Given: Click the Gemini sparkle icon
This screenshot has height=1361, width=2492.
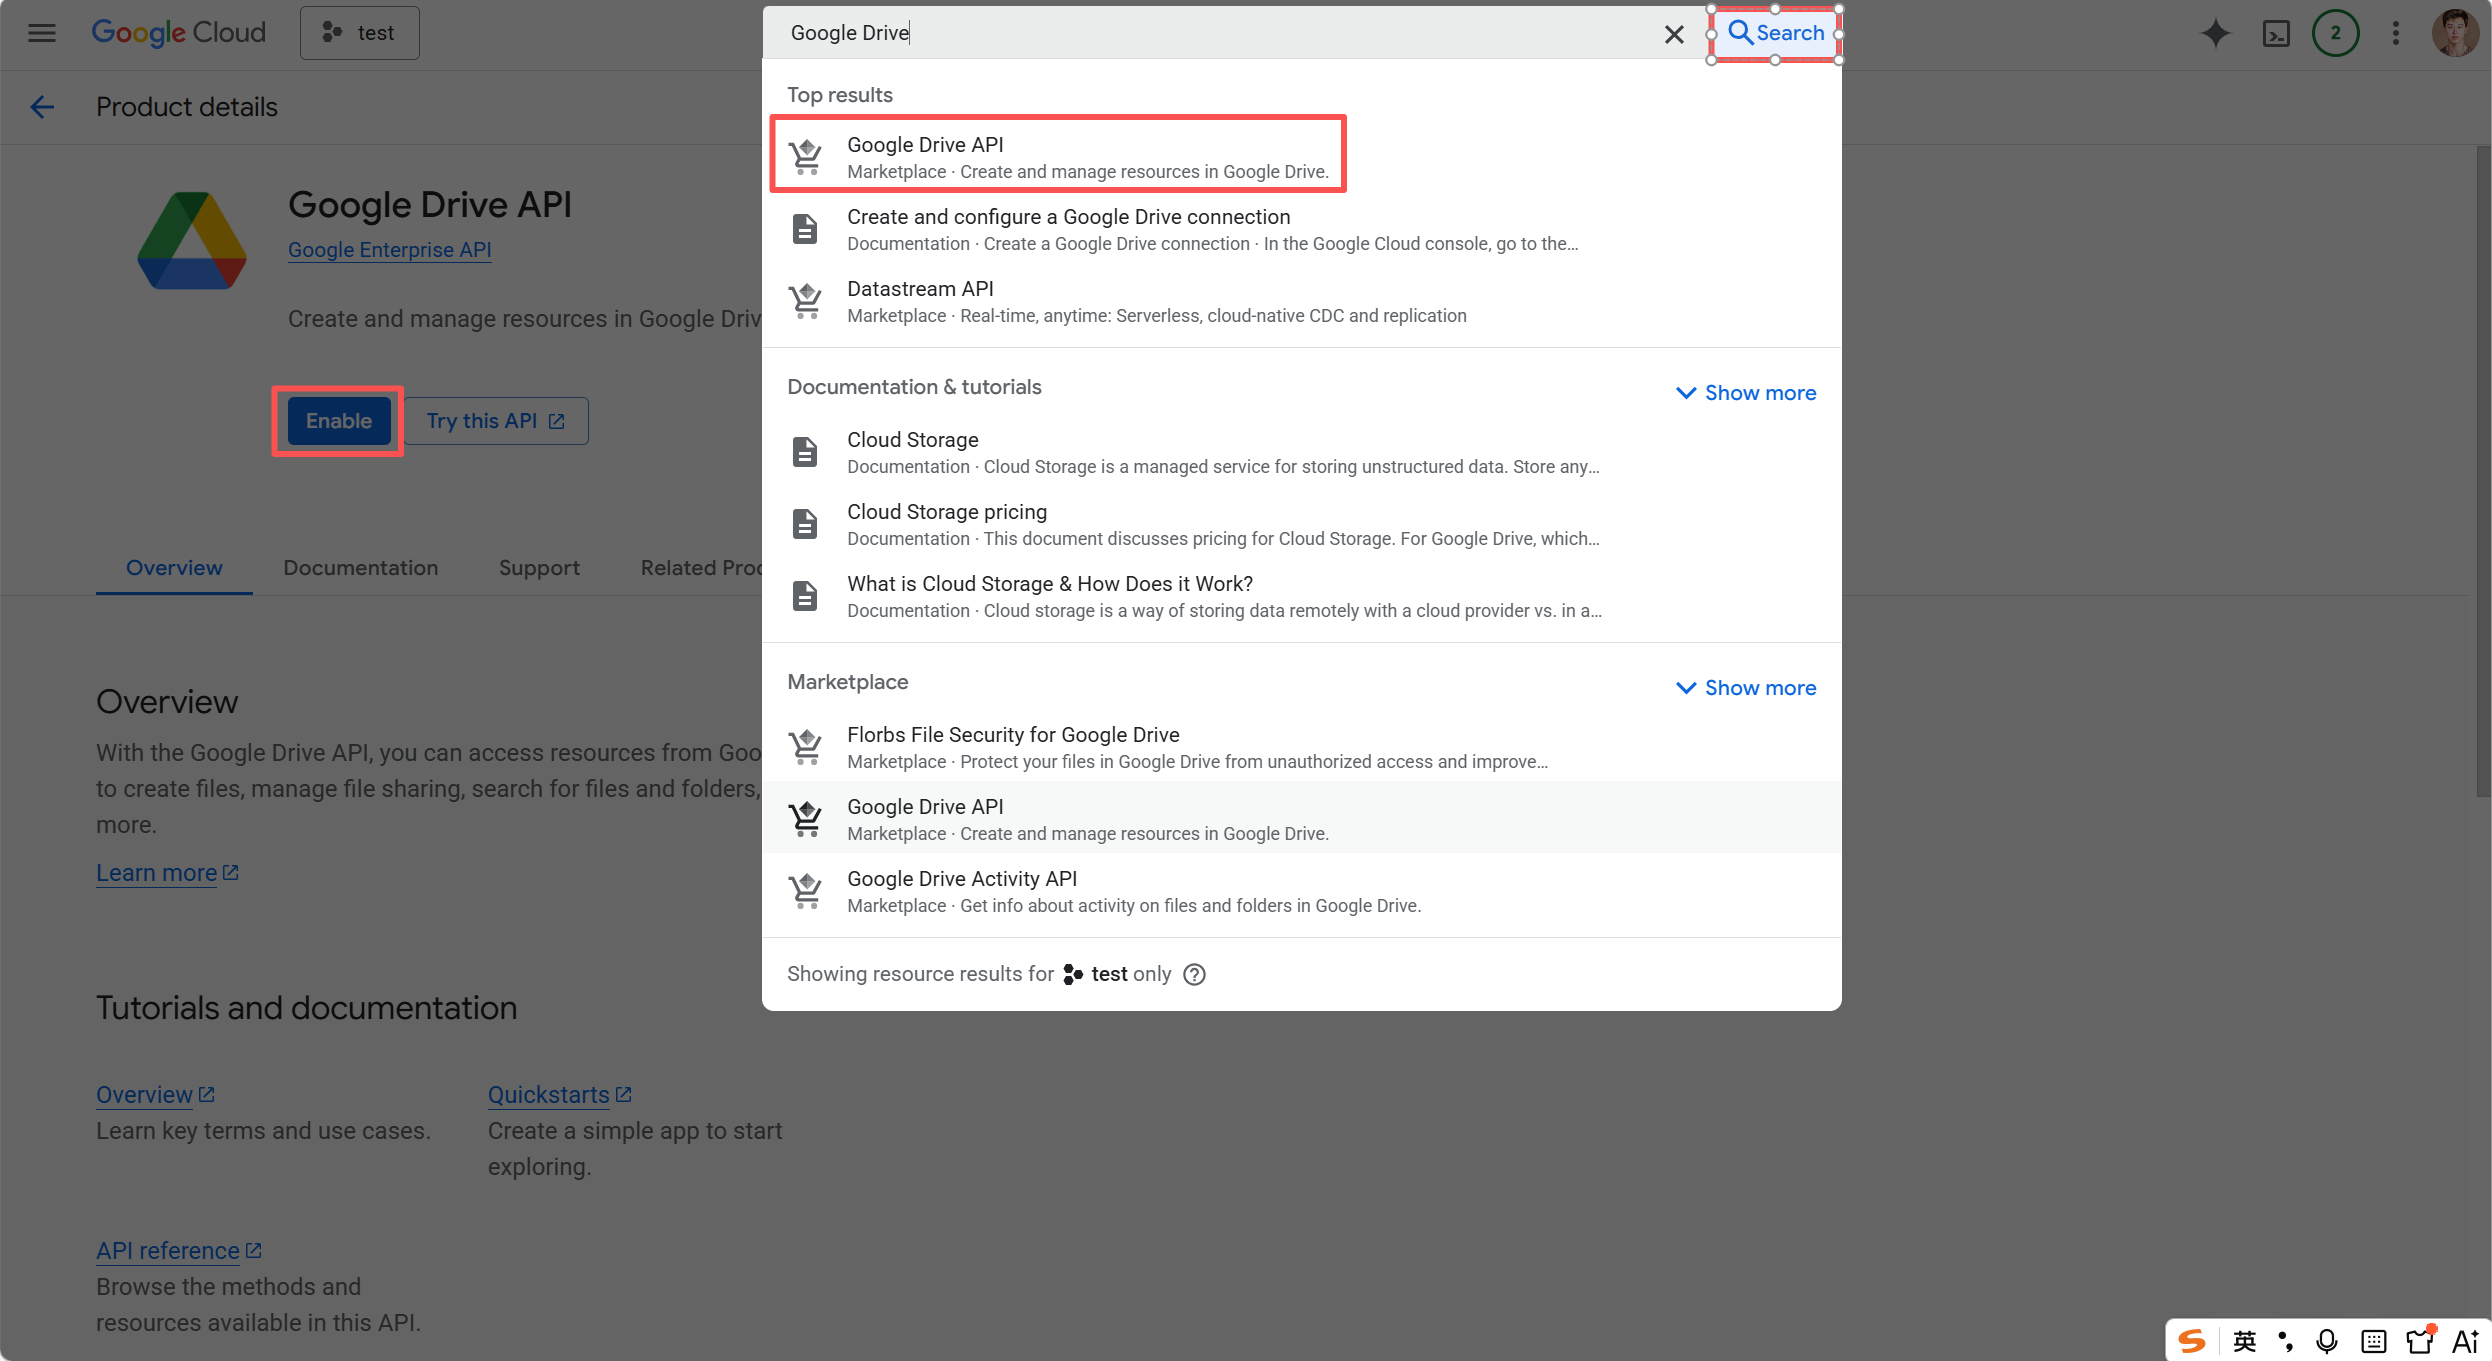Looking at the screenshot, I should (x=2215, y=33).
